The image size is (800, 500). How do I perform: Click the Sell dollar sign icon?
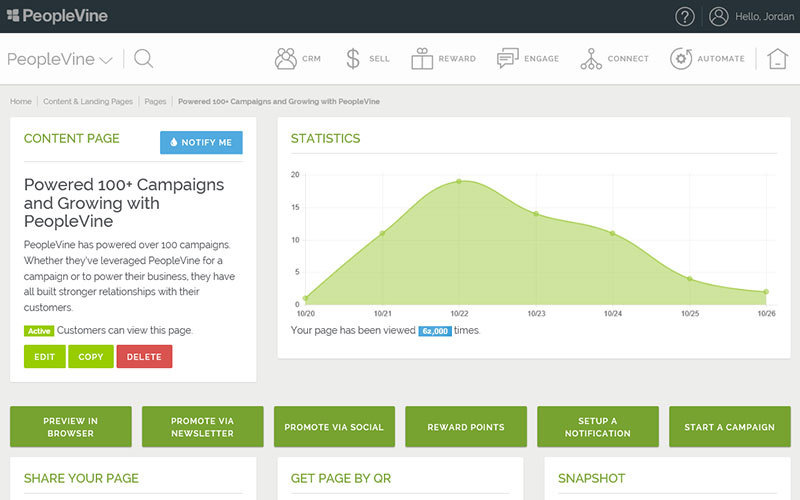click(353, 59)
